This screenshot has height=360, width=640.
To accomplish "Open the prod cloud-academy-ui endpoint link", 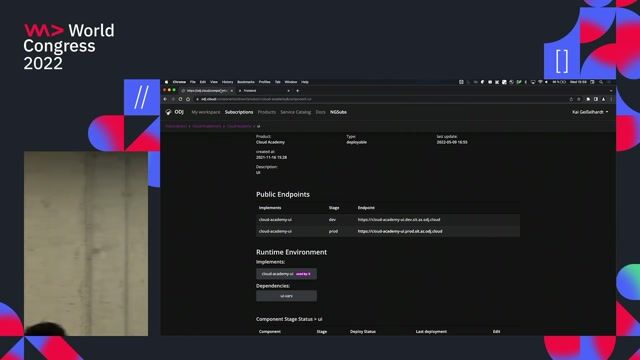I will coord(400,231).
